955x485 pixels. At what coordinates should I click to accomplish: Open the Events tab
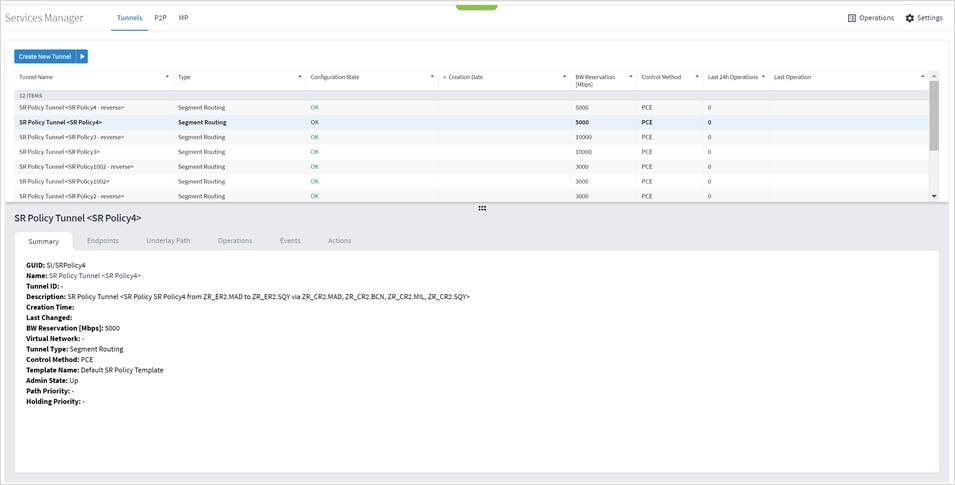click(x=290, y=241)
